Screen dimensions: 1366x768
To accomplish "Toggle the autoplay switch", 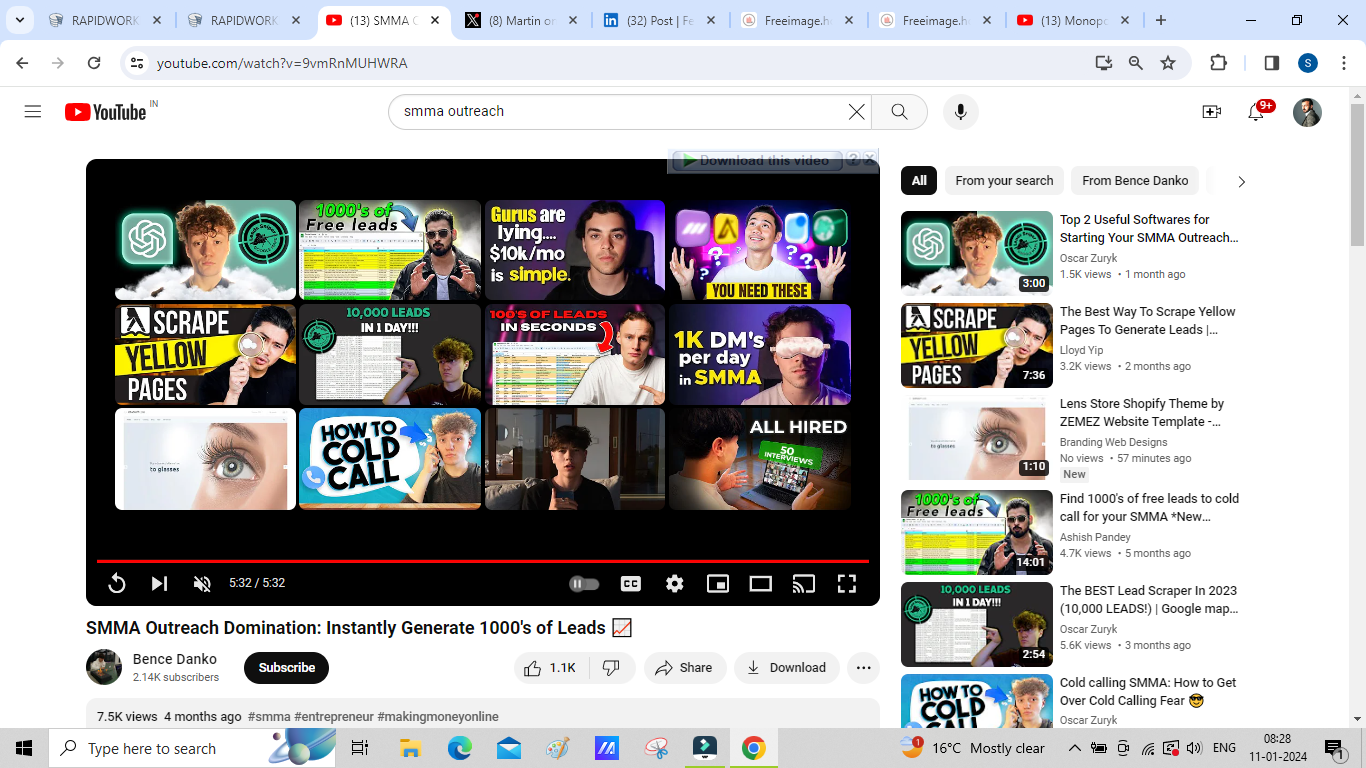I will click(x=584, y=583).
